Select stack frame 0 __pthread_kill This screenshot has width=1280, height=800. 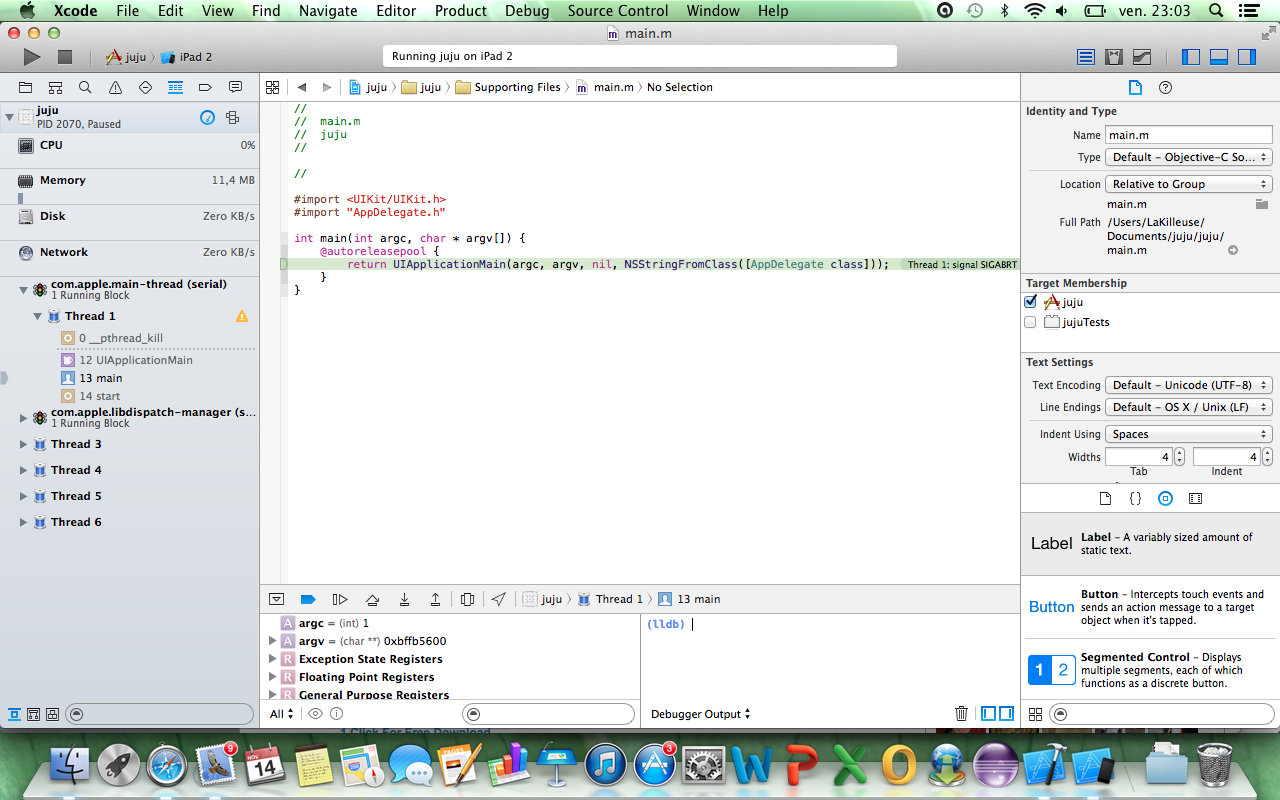pos(121,338)
